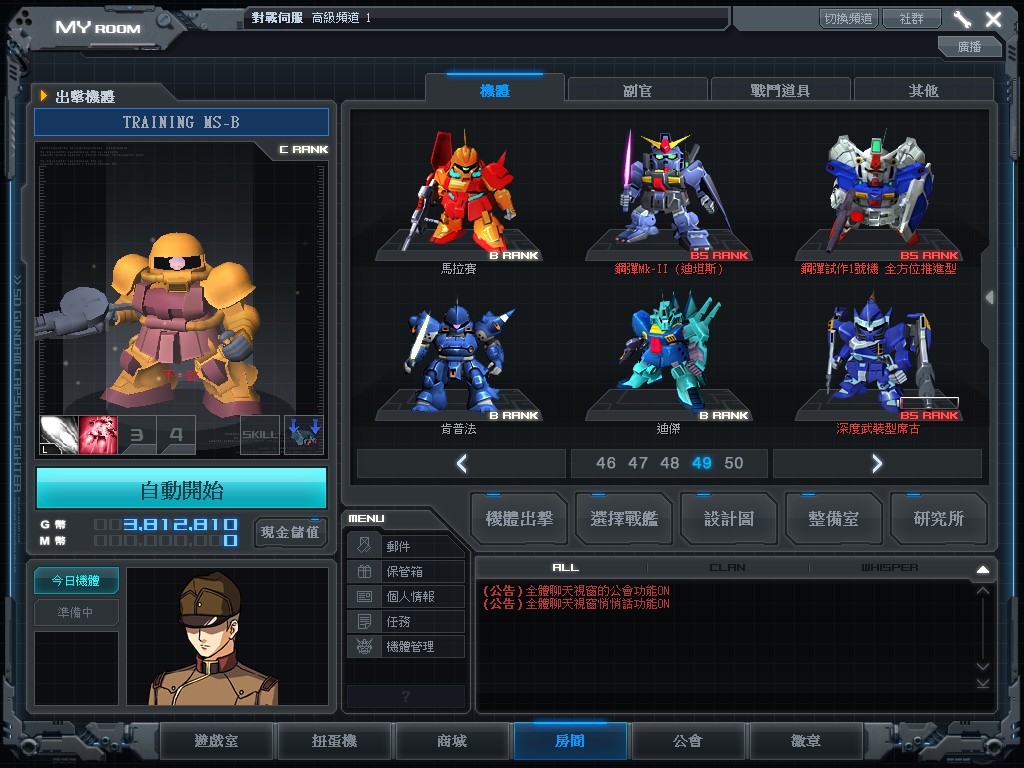Switch to the 副官 tab
The image size is (1024, 768).
point(637,91)
